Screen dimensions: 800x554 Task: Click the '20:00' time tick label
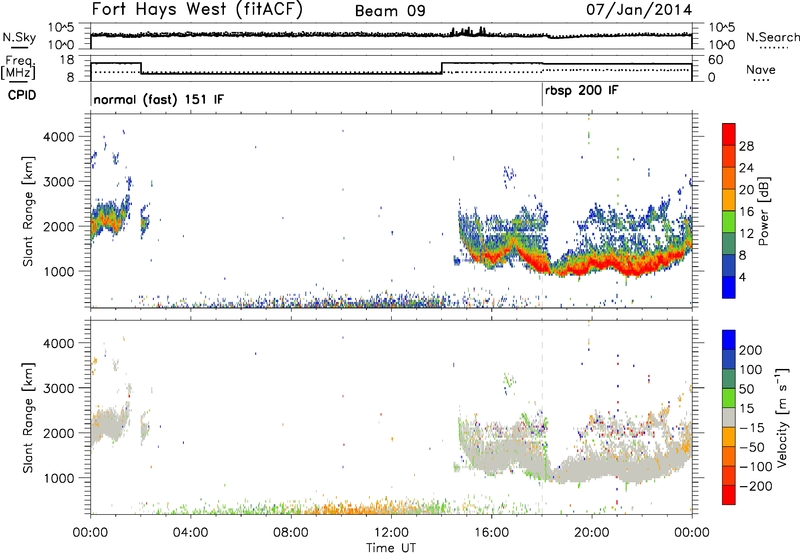click(591, 533)
